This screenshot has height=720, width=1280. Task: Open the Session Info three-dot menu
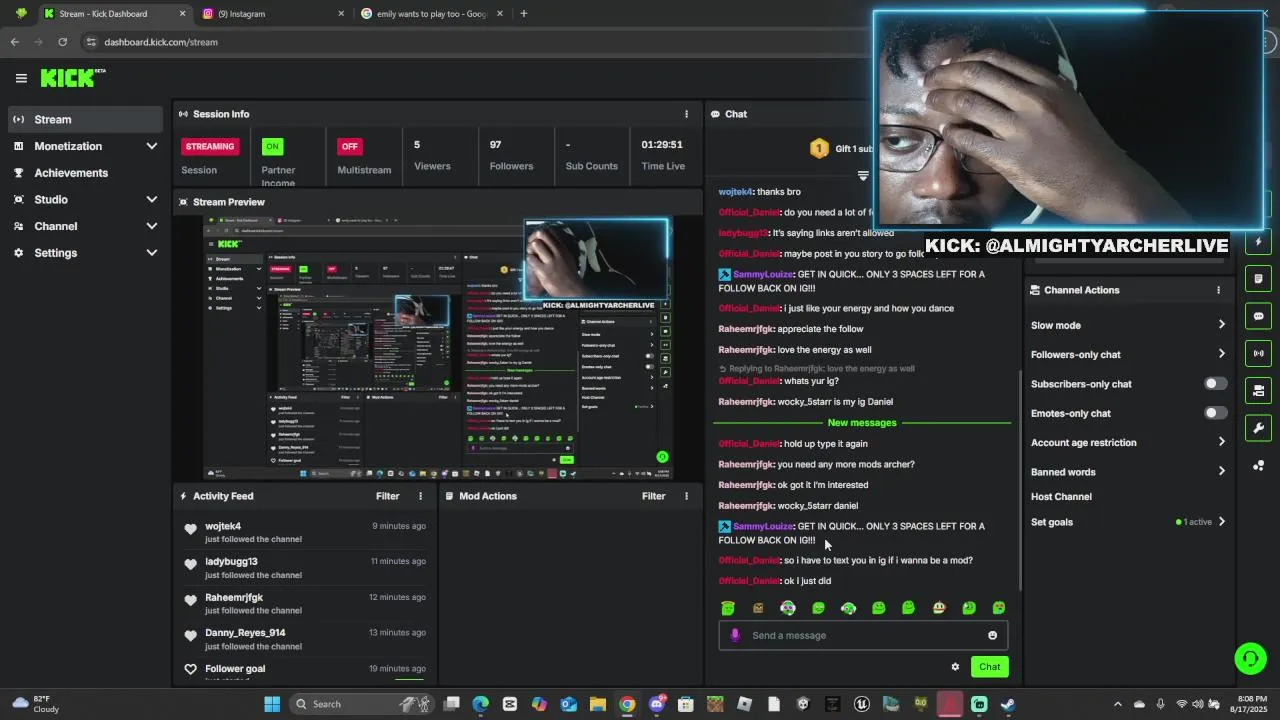(686, 114)
